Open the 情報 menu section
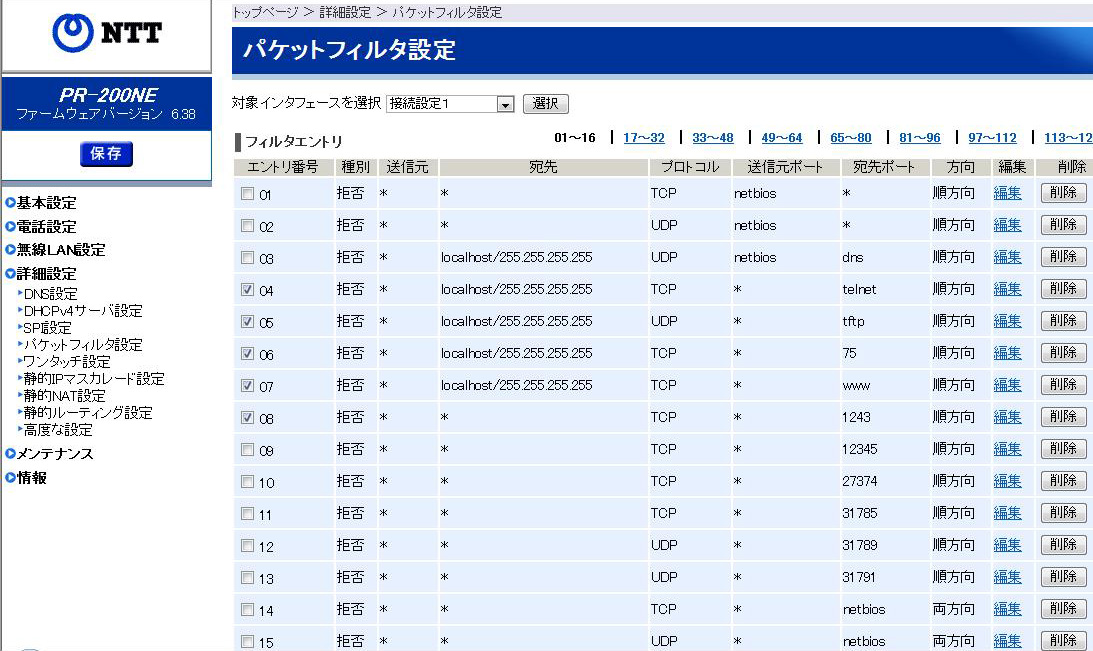 (32, 478)
